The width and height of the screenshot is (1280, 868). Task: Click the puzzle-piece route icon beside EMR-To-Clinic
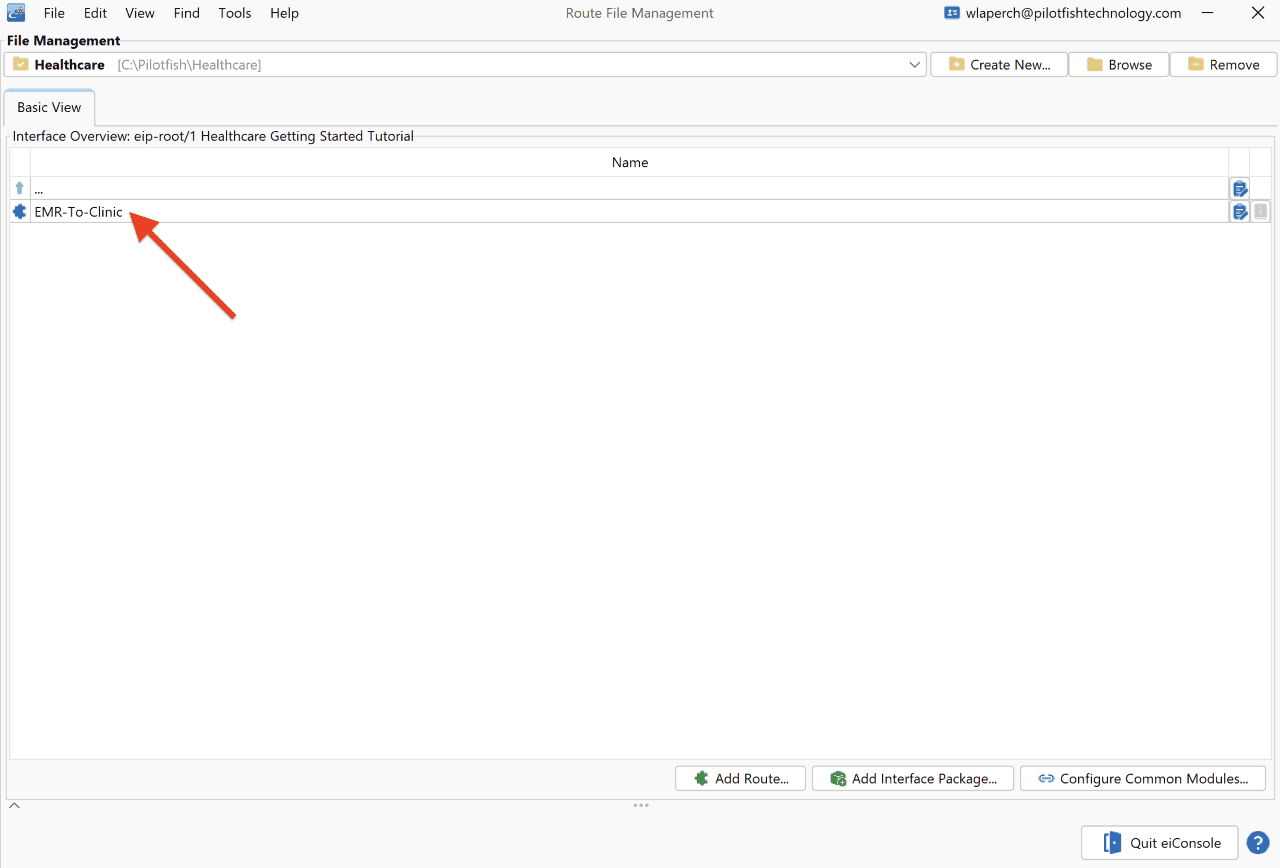(x=19, y=211)
